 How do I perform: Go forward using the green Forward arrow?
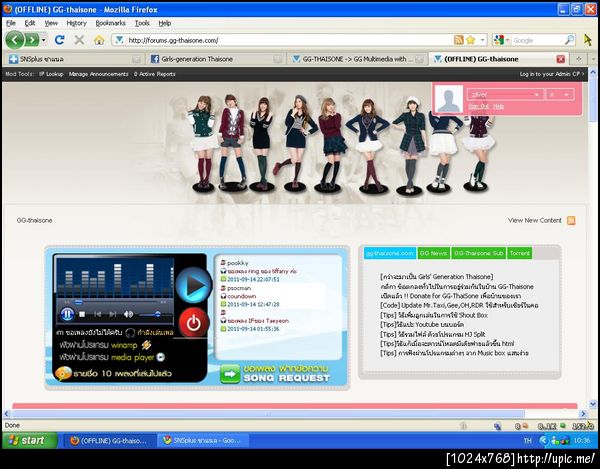click(x=33, y=40)
